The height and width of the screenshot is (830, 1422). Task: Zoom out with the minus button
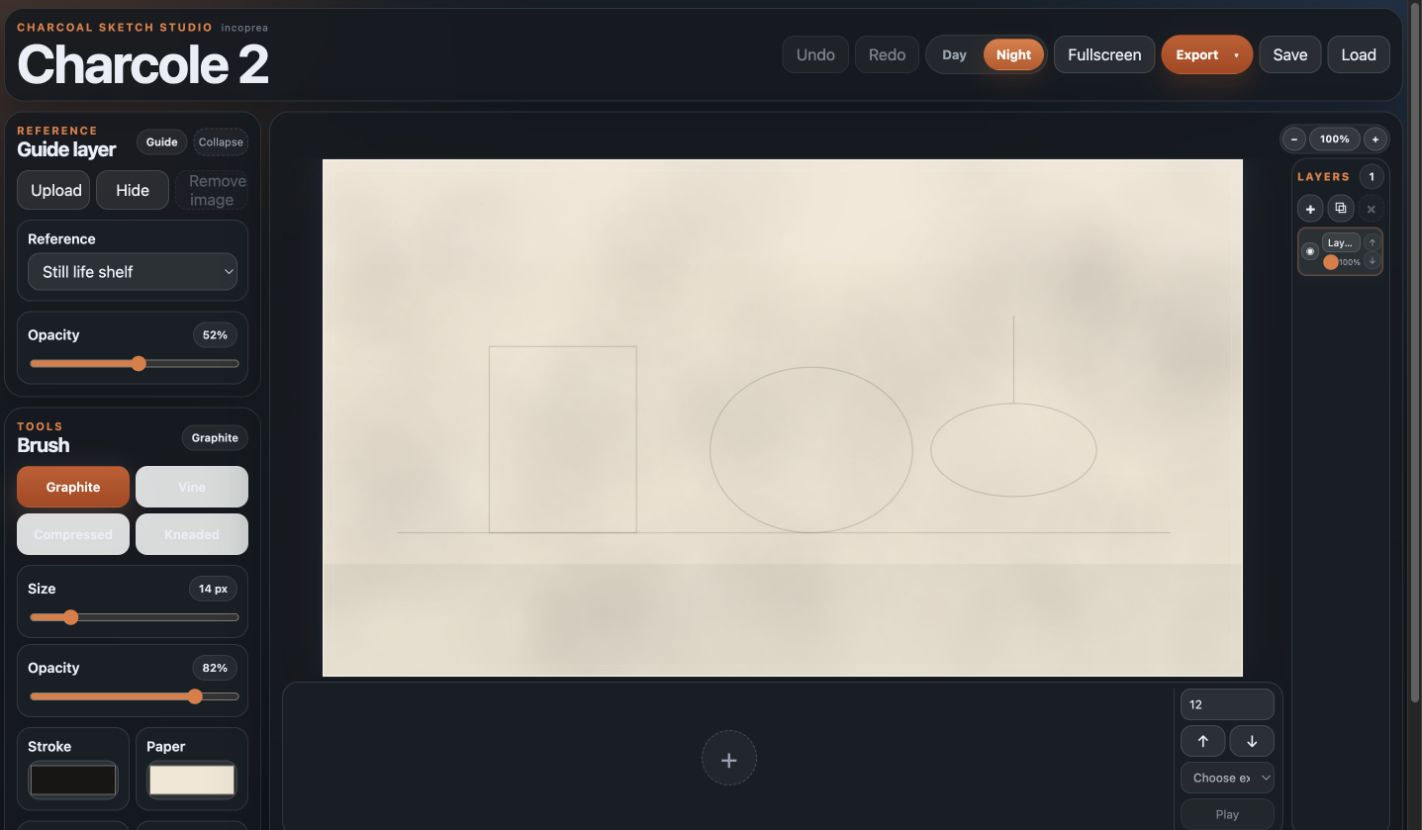1294,139
